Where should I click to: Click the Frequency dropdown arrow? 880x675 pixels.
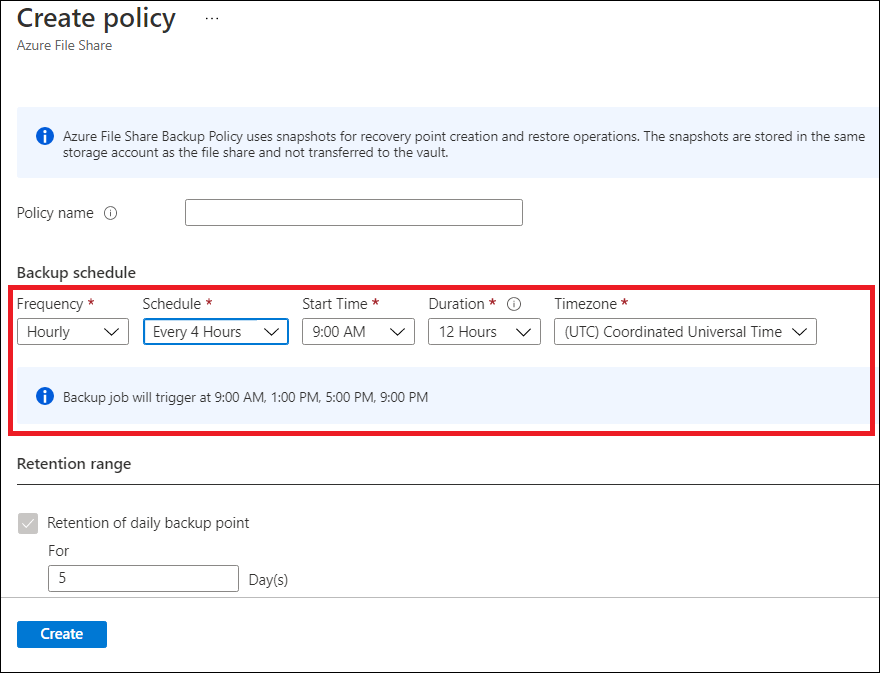[x=112, y=331]
